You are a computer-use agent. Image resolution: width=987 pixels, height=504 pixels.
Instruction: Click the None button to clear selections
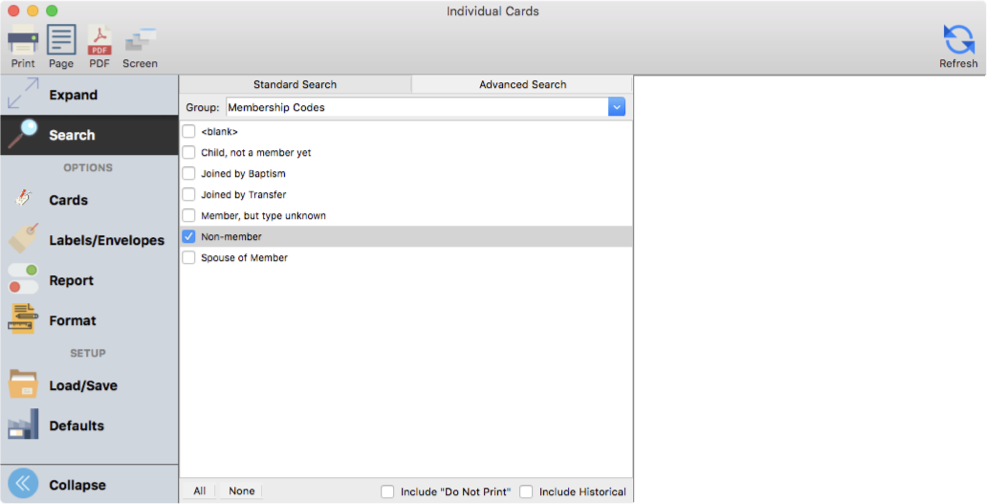(241, 491)
